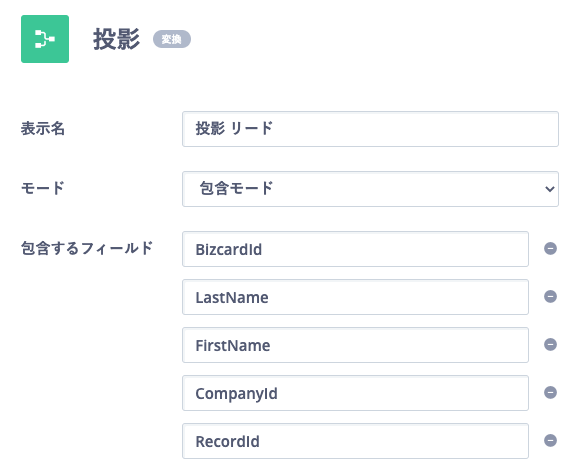Viewport: 577px width, 462px height.
Task: Click the chevron arrow on mode selector
Action: 550,189
